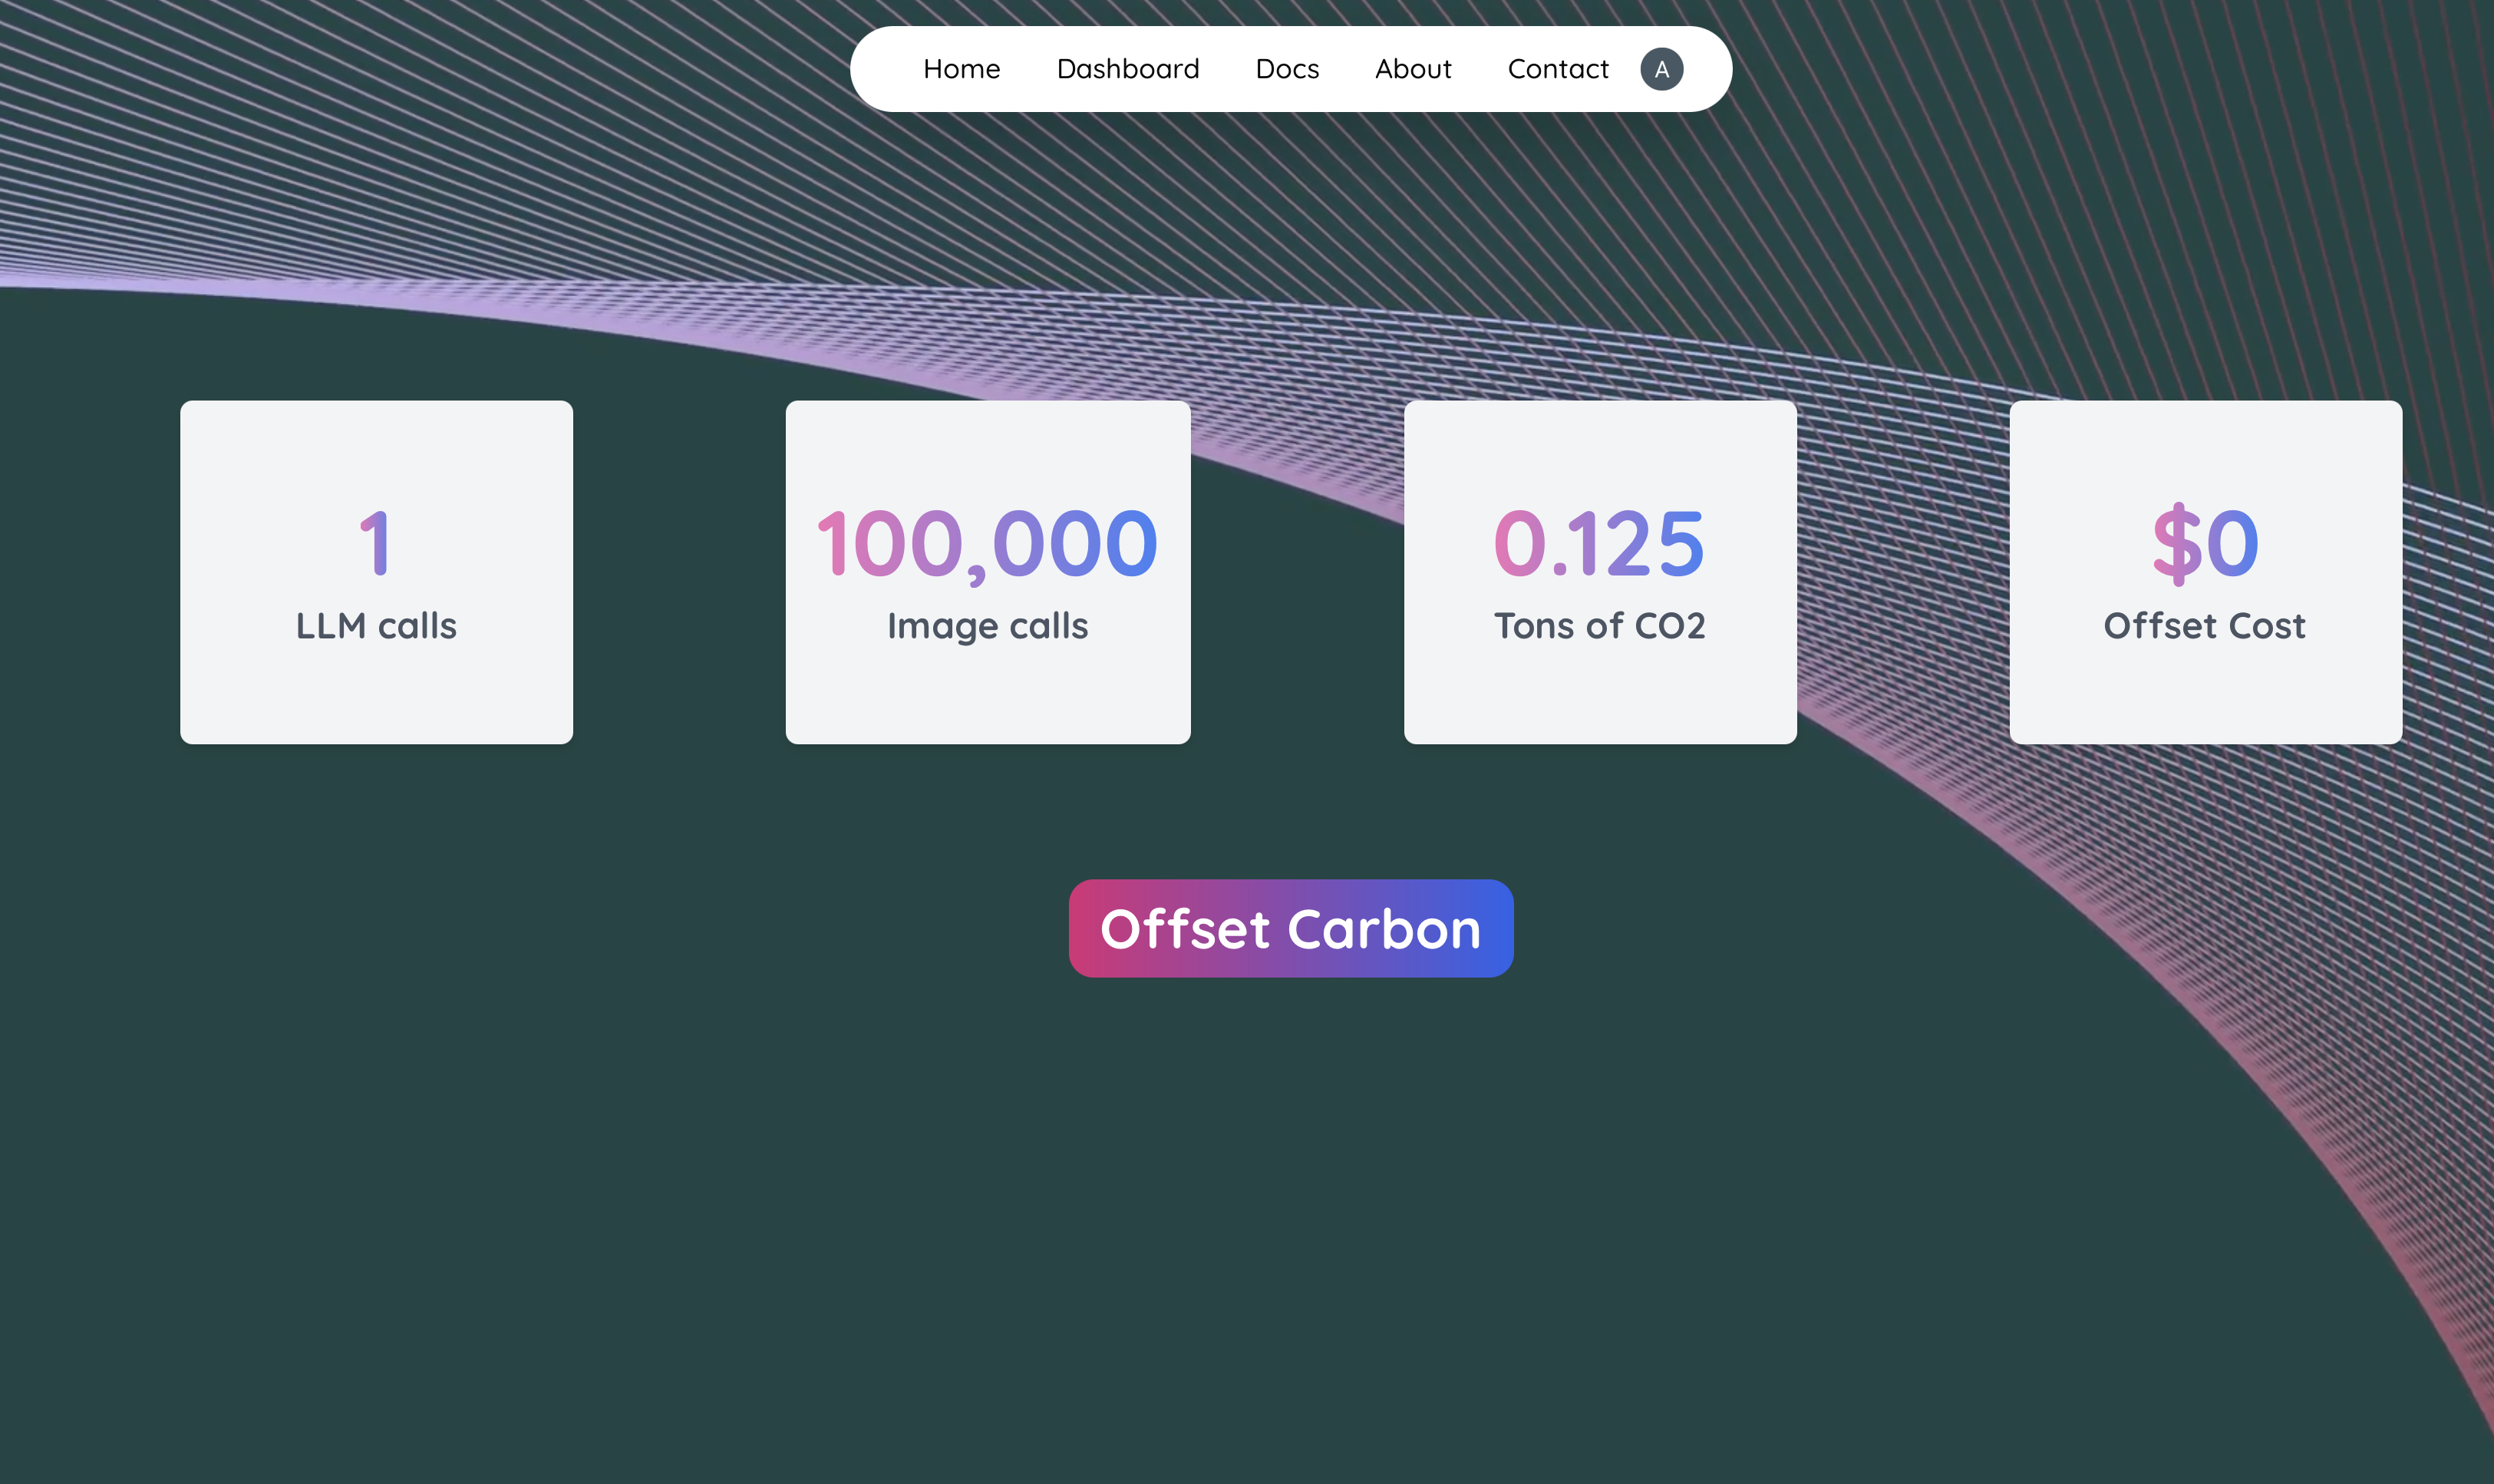Click the 100,000 image calls figure
Image resolution: width=2494 pixels, height=1484 pixels.
pyautogui.click(x=987, y=543)
